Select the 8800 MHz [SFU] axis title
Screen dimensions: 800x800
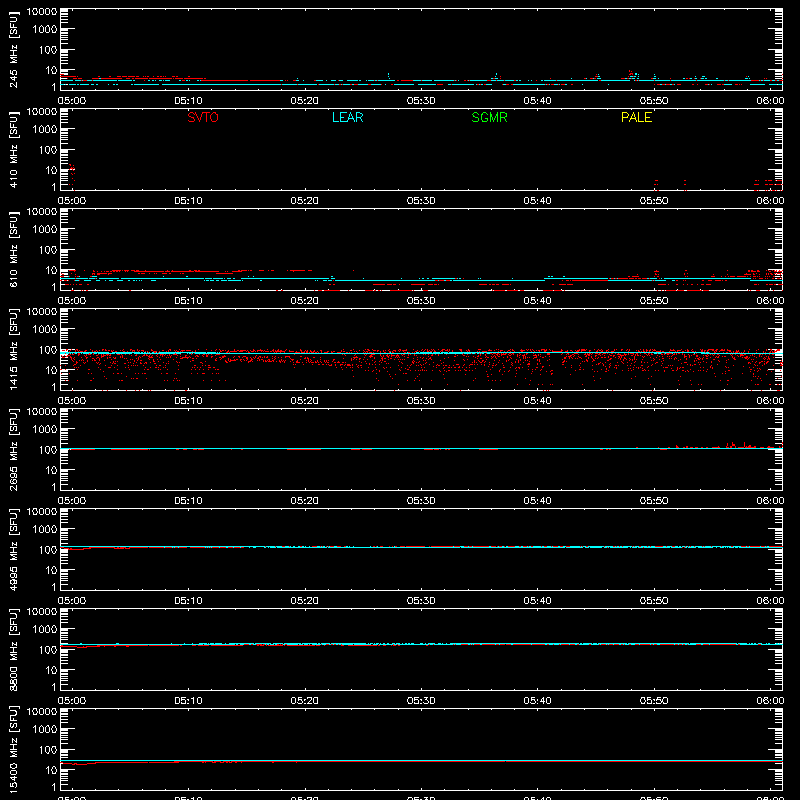(13, 649)
